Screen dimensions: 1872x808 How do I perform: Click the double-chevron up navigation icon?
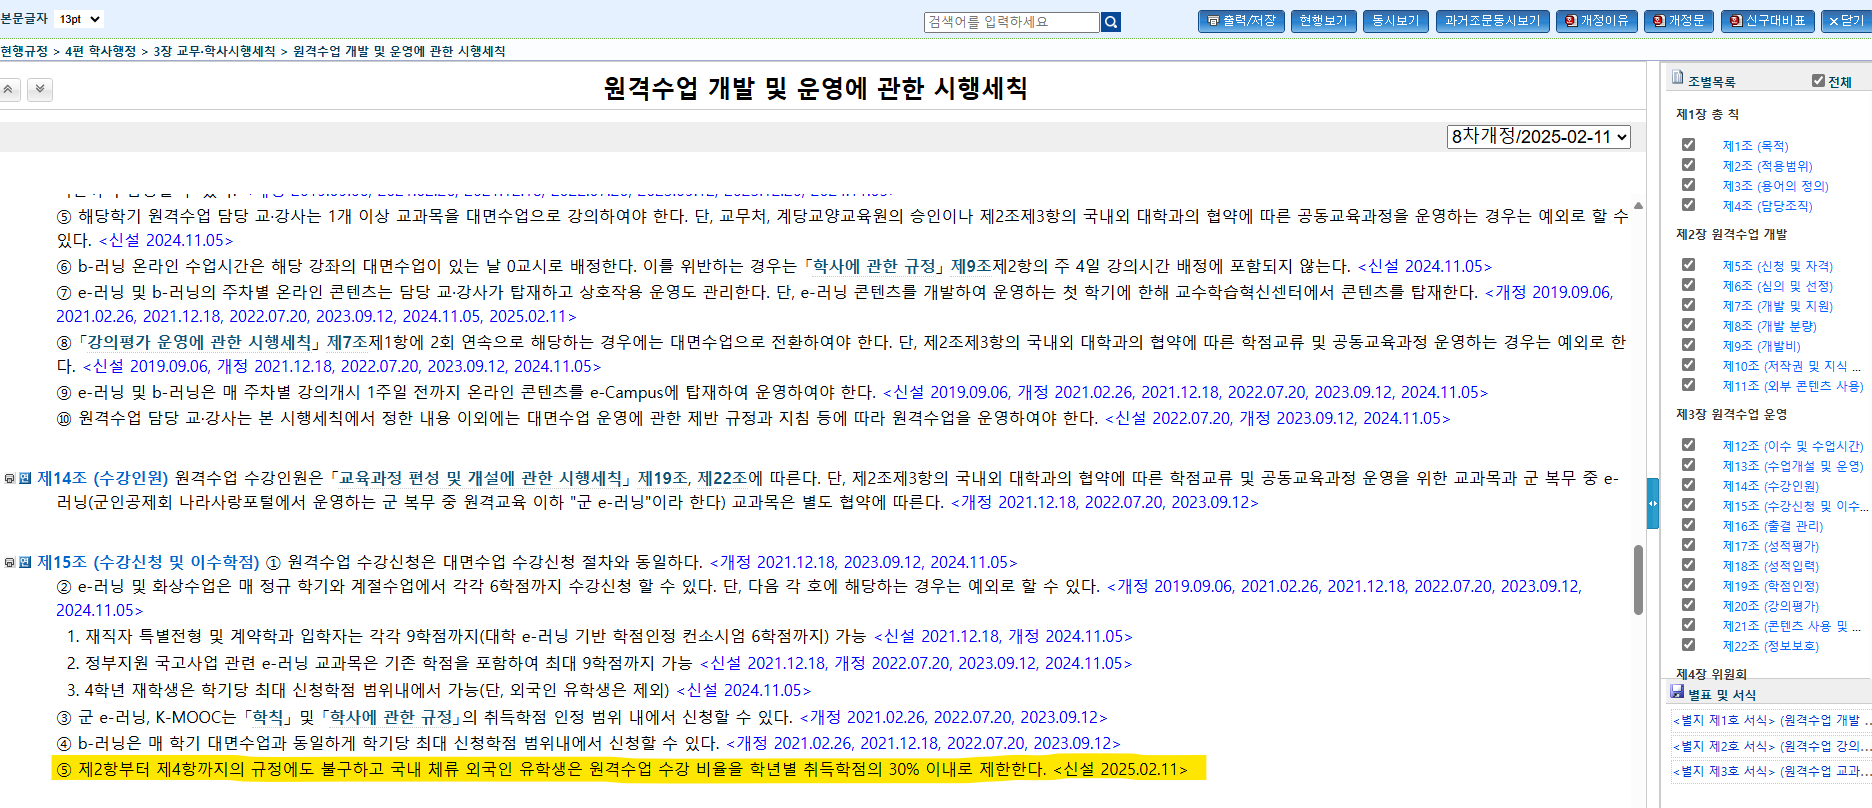(x=9, y=90)
